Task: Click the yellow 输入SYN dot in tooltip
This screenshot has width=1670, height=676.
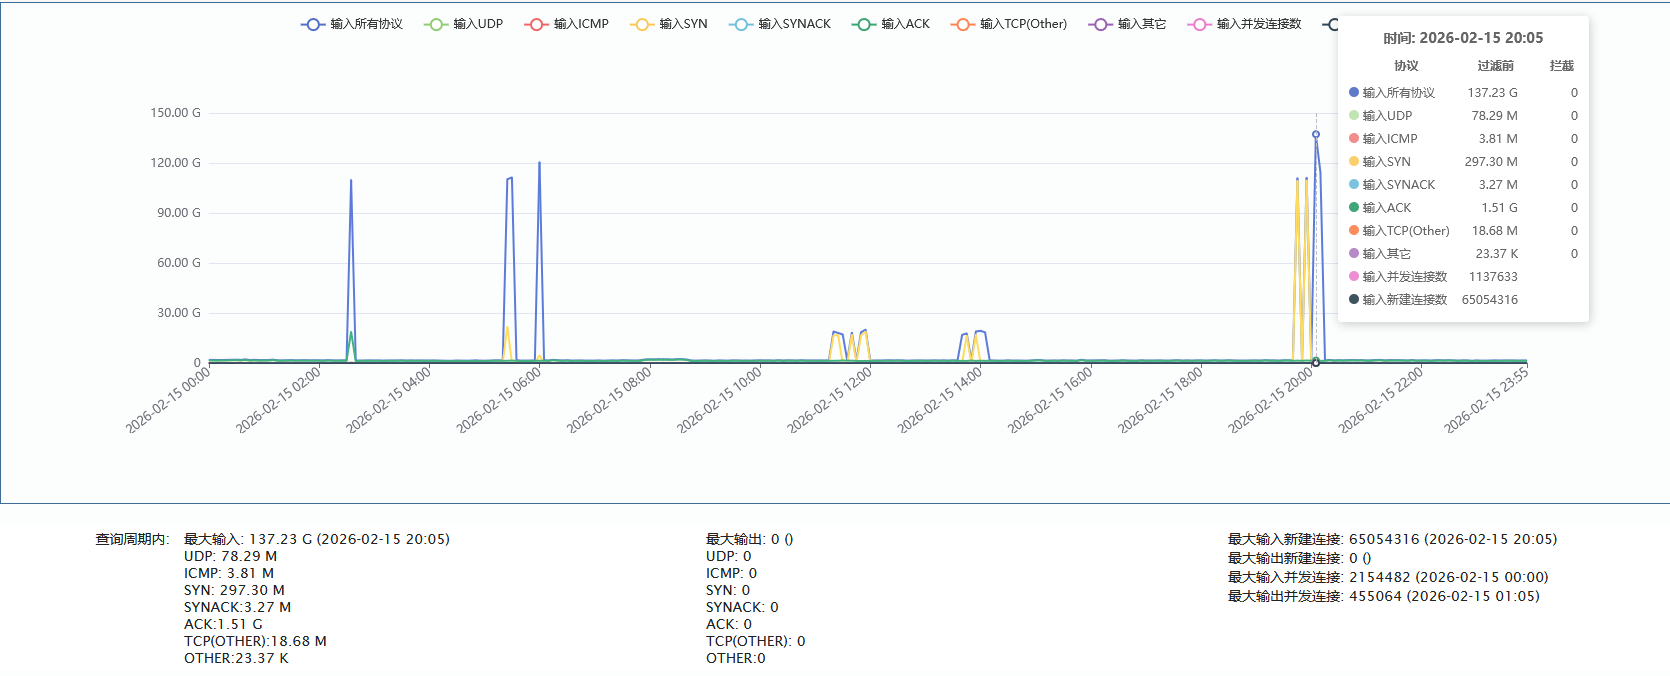Action: 1354,161
